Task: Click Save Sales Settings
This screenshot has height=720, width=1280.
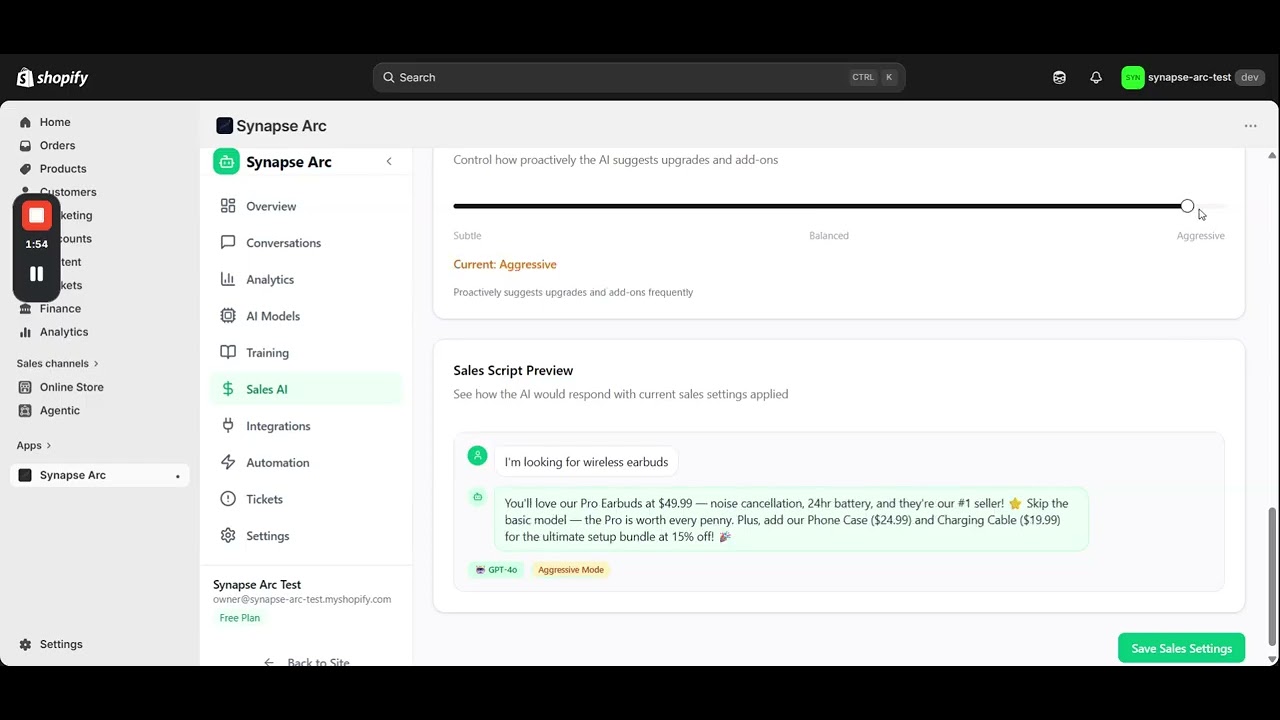Action: click(x=1181, y=648)
